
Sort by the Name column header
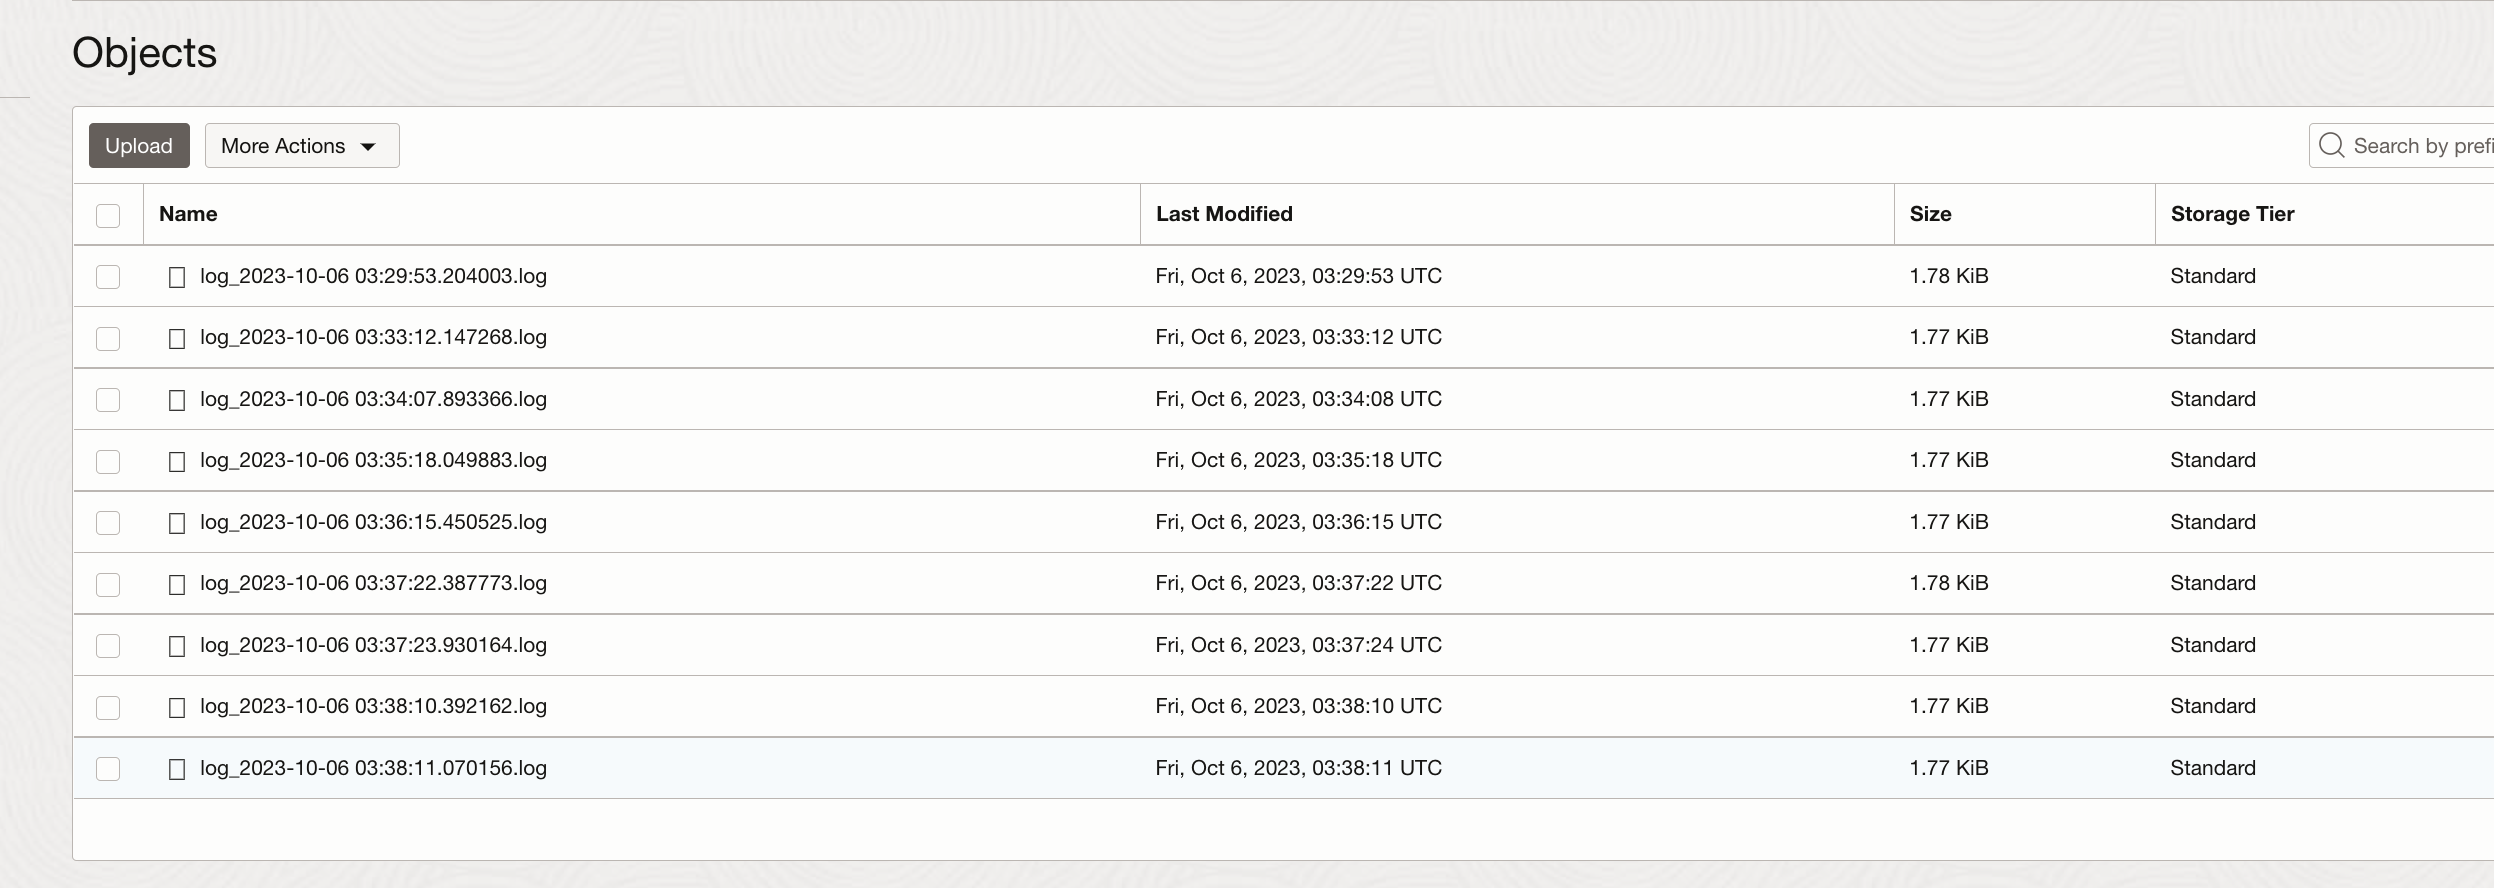click(x=188, y=214)
